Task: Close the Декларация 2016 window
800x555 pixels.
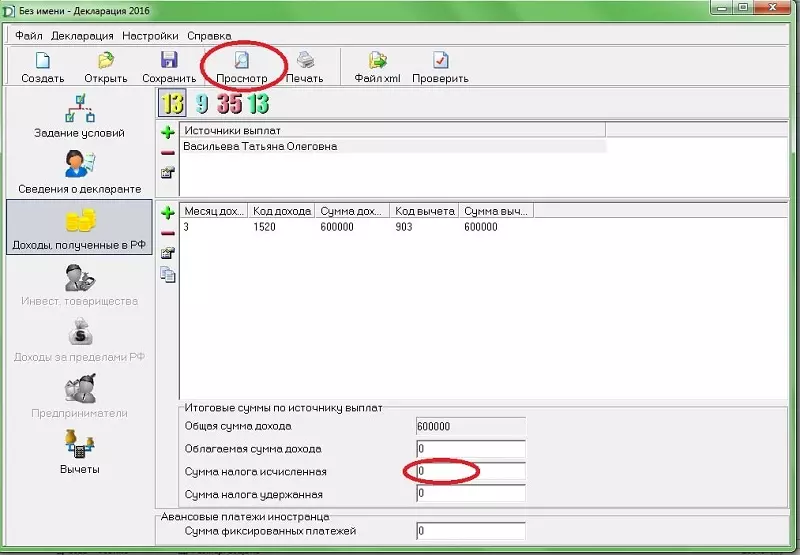Action: point(773,8)
